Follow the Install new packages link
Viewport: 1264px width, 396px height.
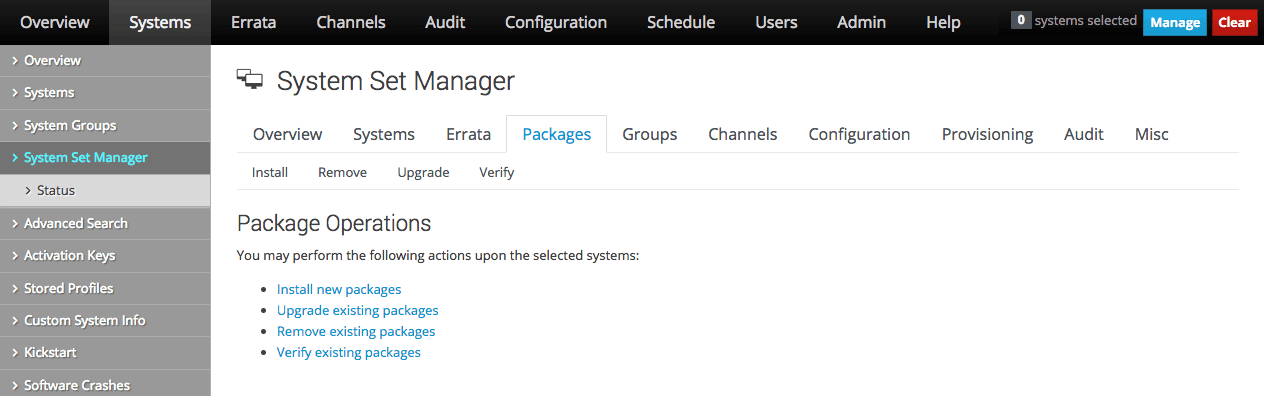339,289
